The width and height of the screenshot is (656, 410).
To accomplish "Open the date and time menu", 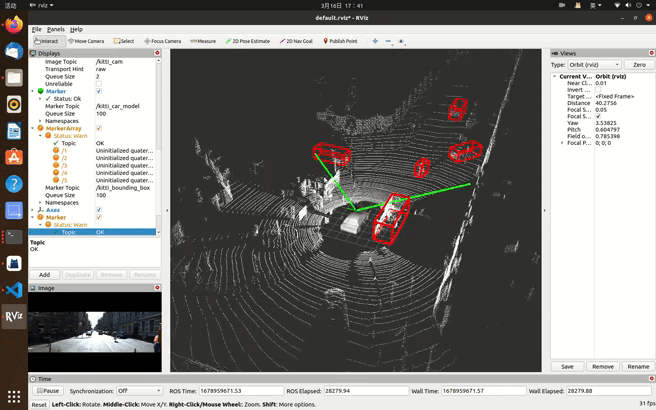I will [342, 5].
